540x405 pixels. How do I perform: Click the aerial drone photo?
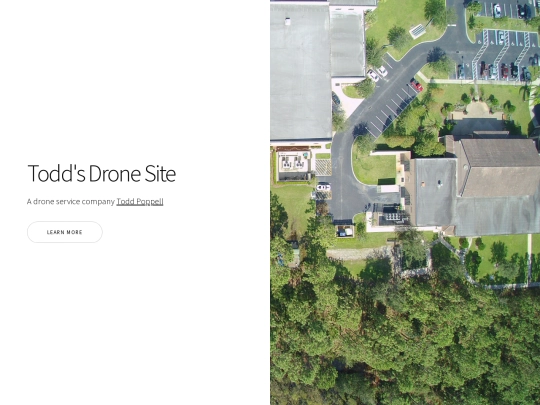click(x=405, y=202)
